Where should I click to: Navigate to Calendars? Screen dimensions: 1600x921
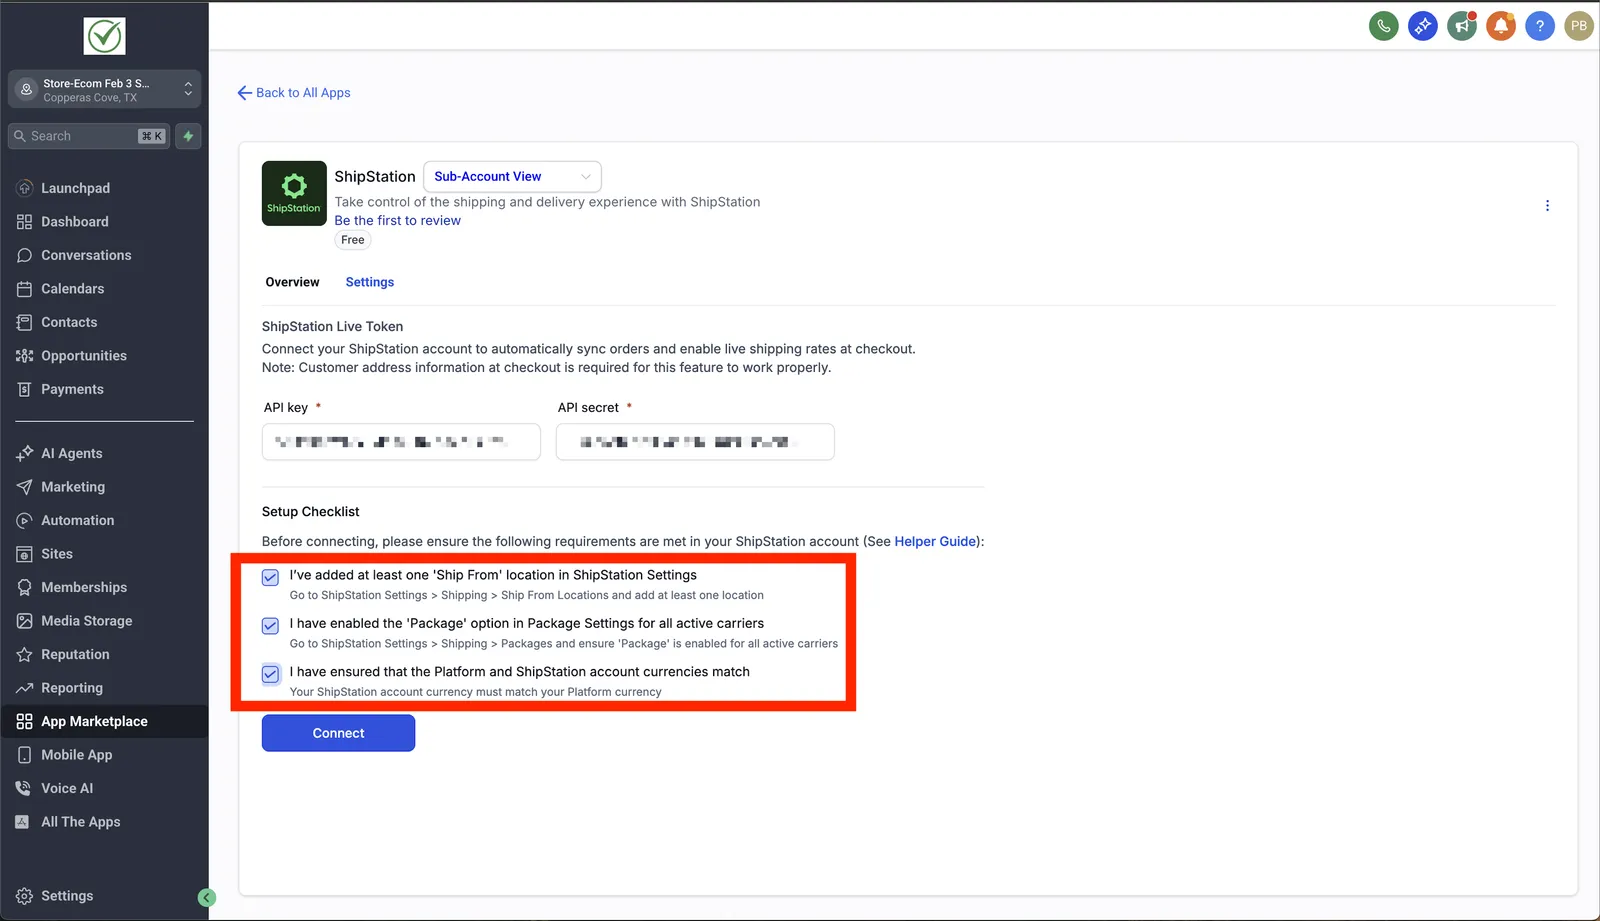pos(104,289)
